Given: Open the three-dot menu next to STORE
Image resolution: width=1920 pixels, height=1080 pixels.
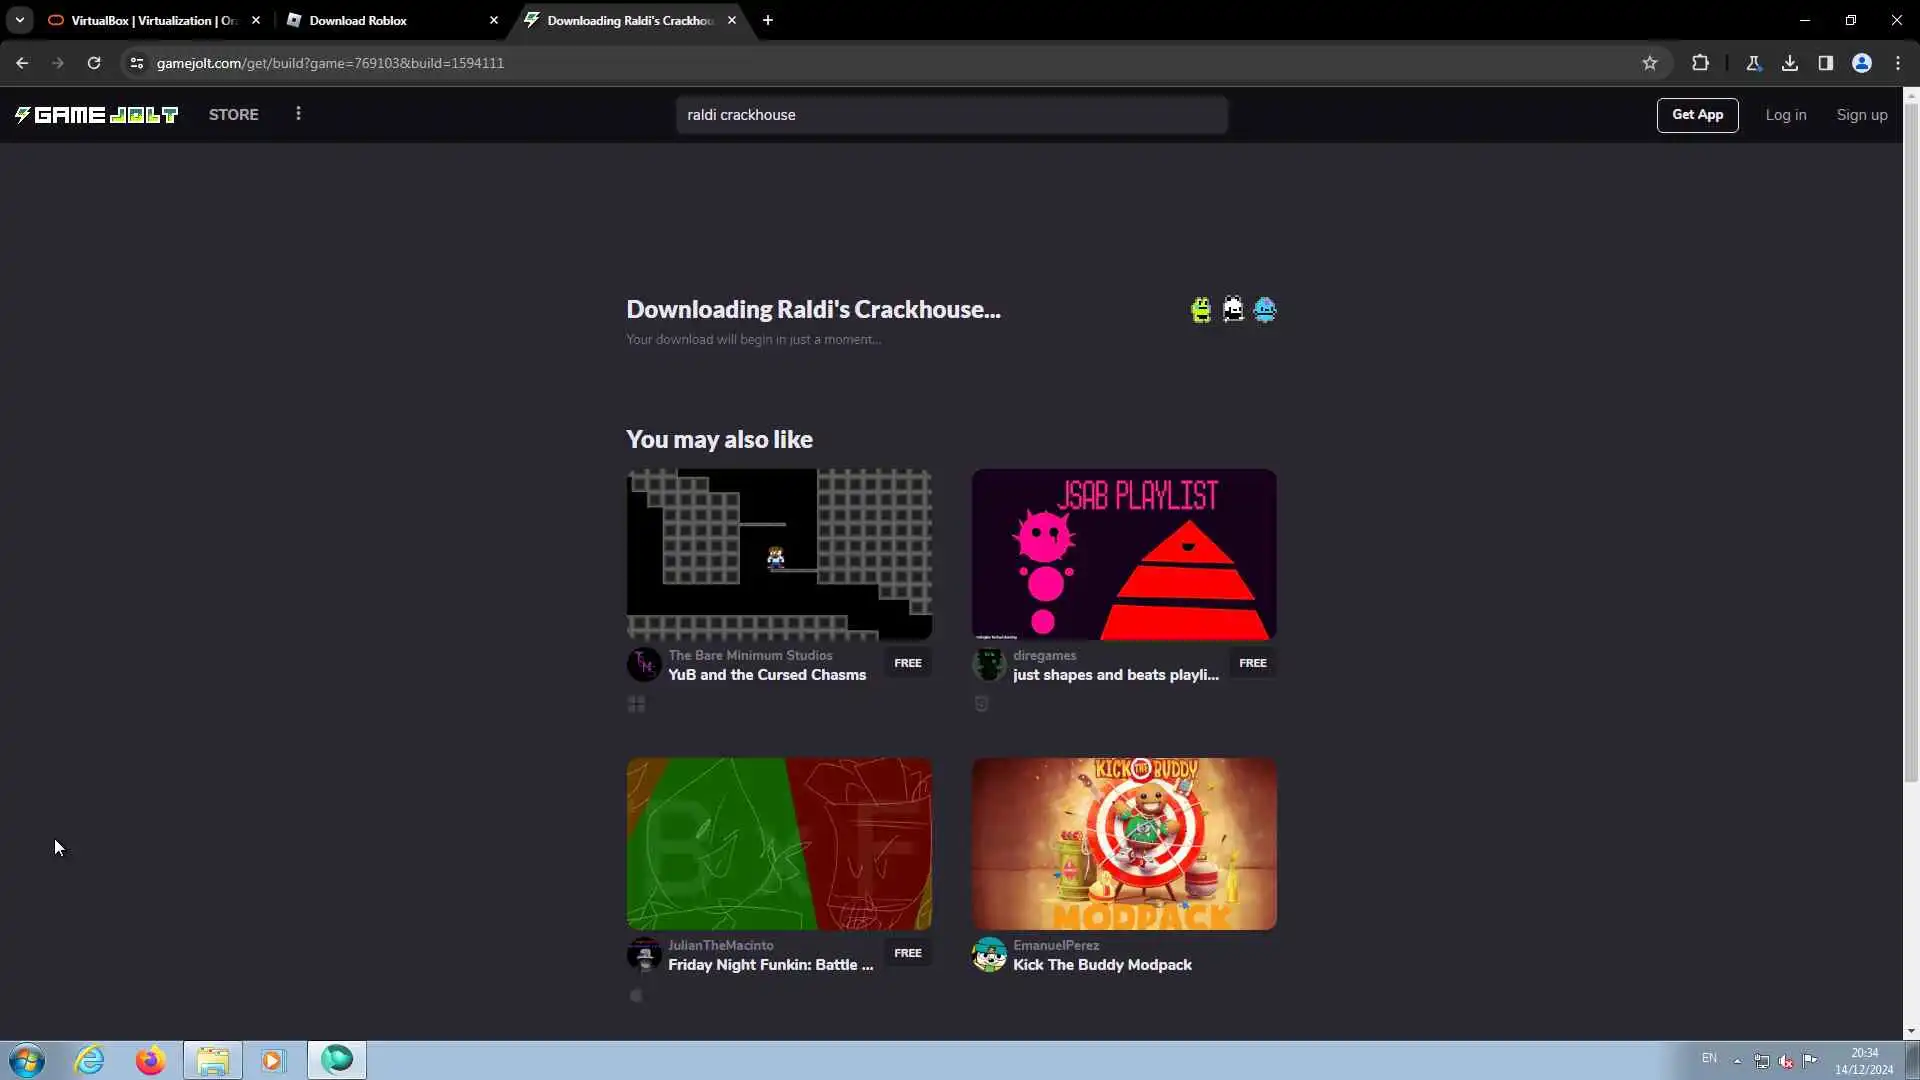Looking at the screenshot, I should (298, 114).
